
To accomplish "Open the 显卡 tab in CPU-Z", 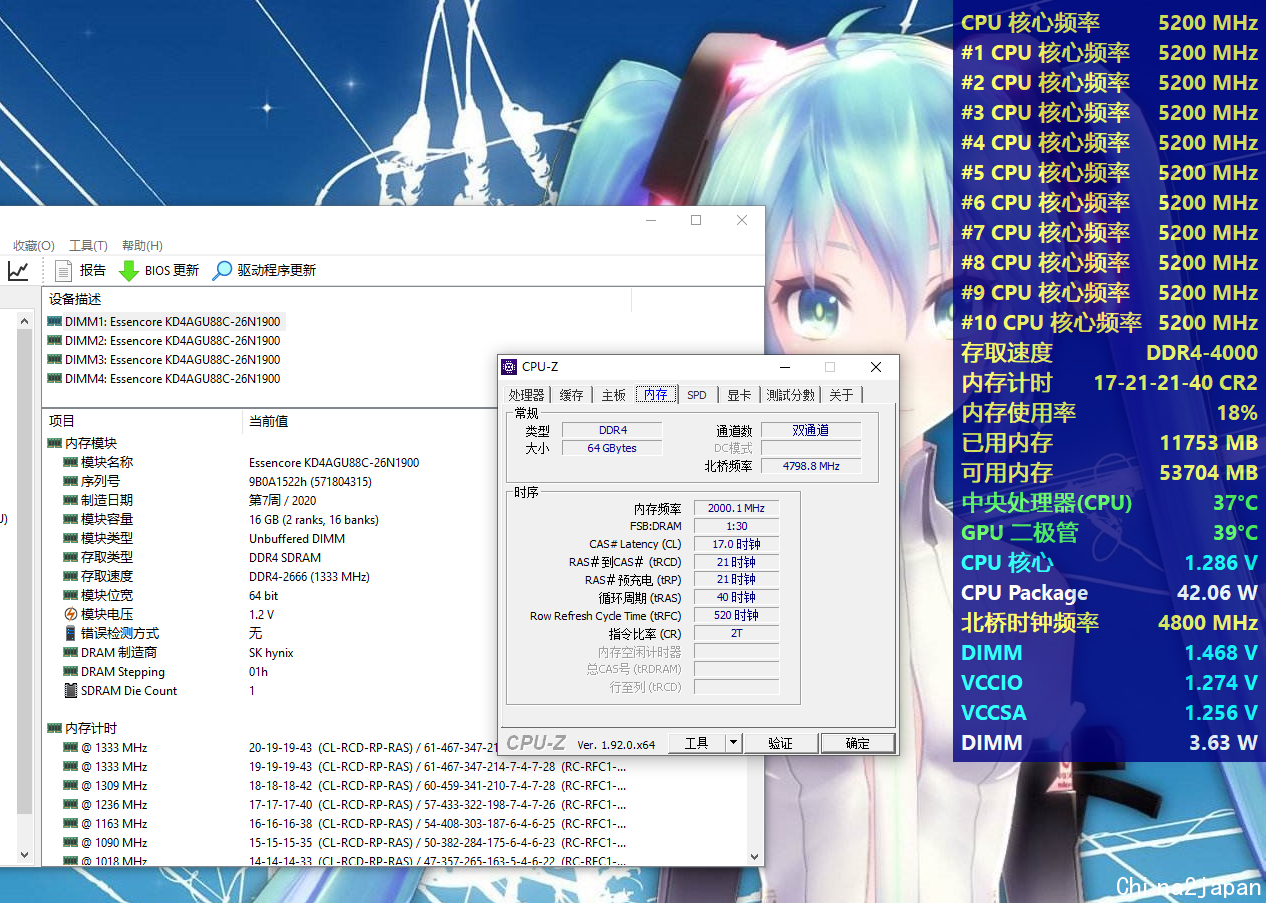I will (x=739, y=395).
